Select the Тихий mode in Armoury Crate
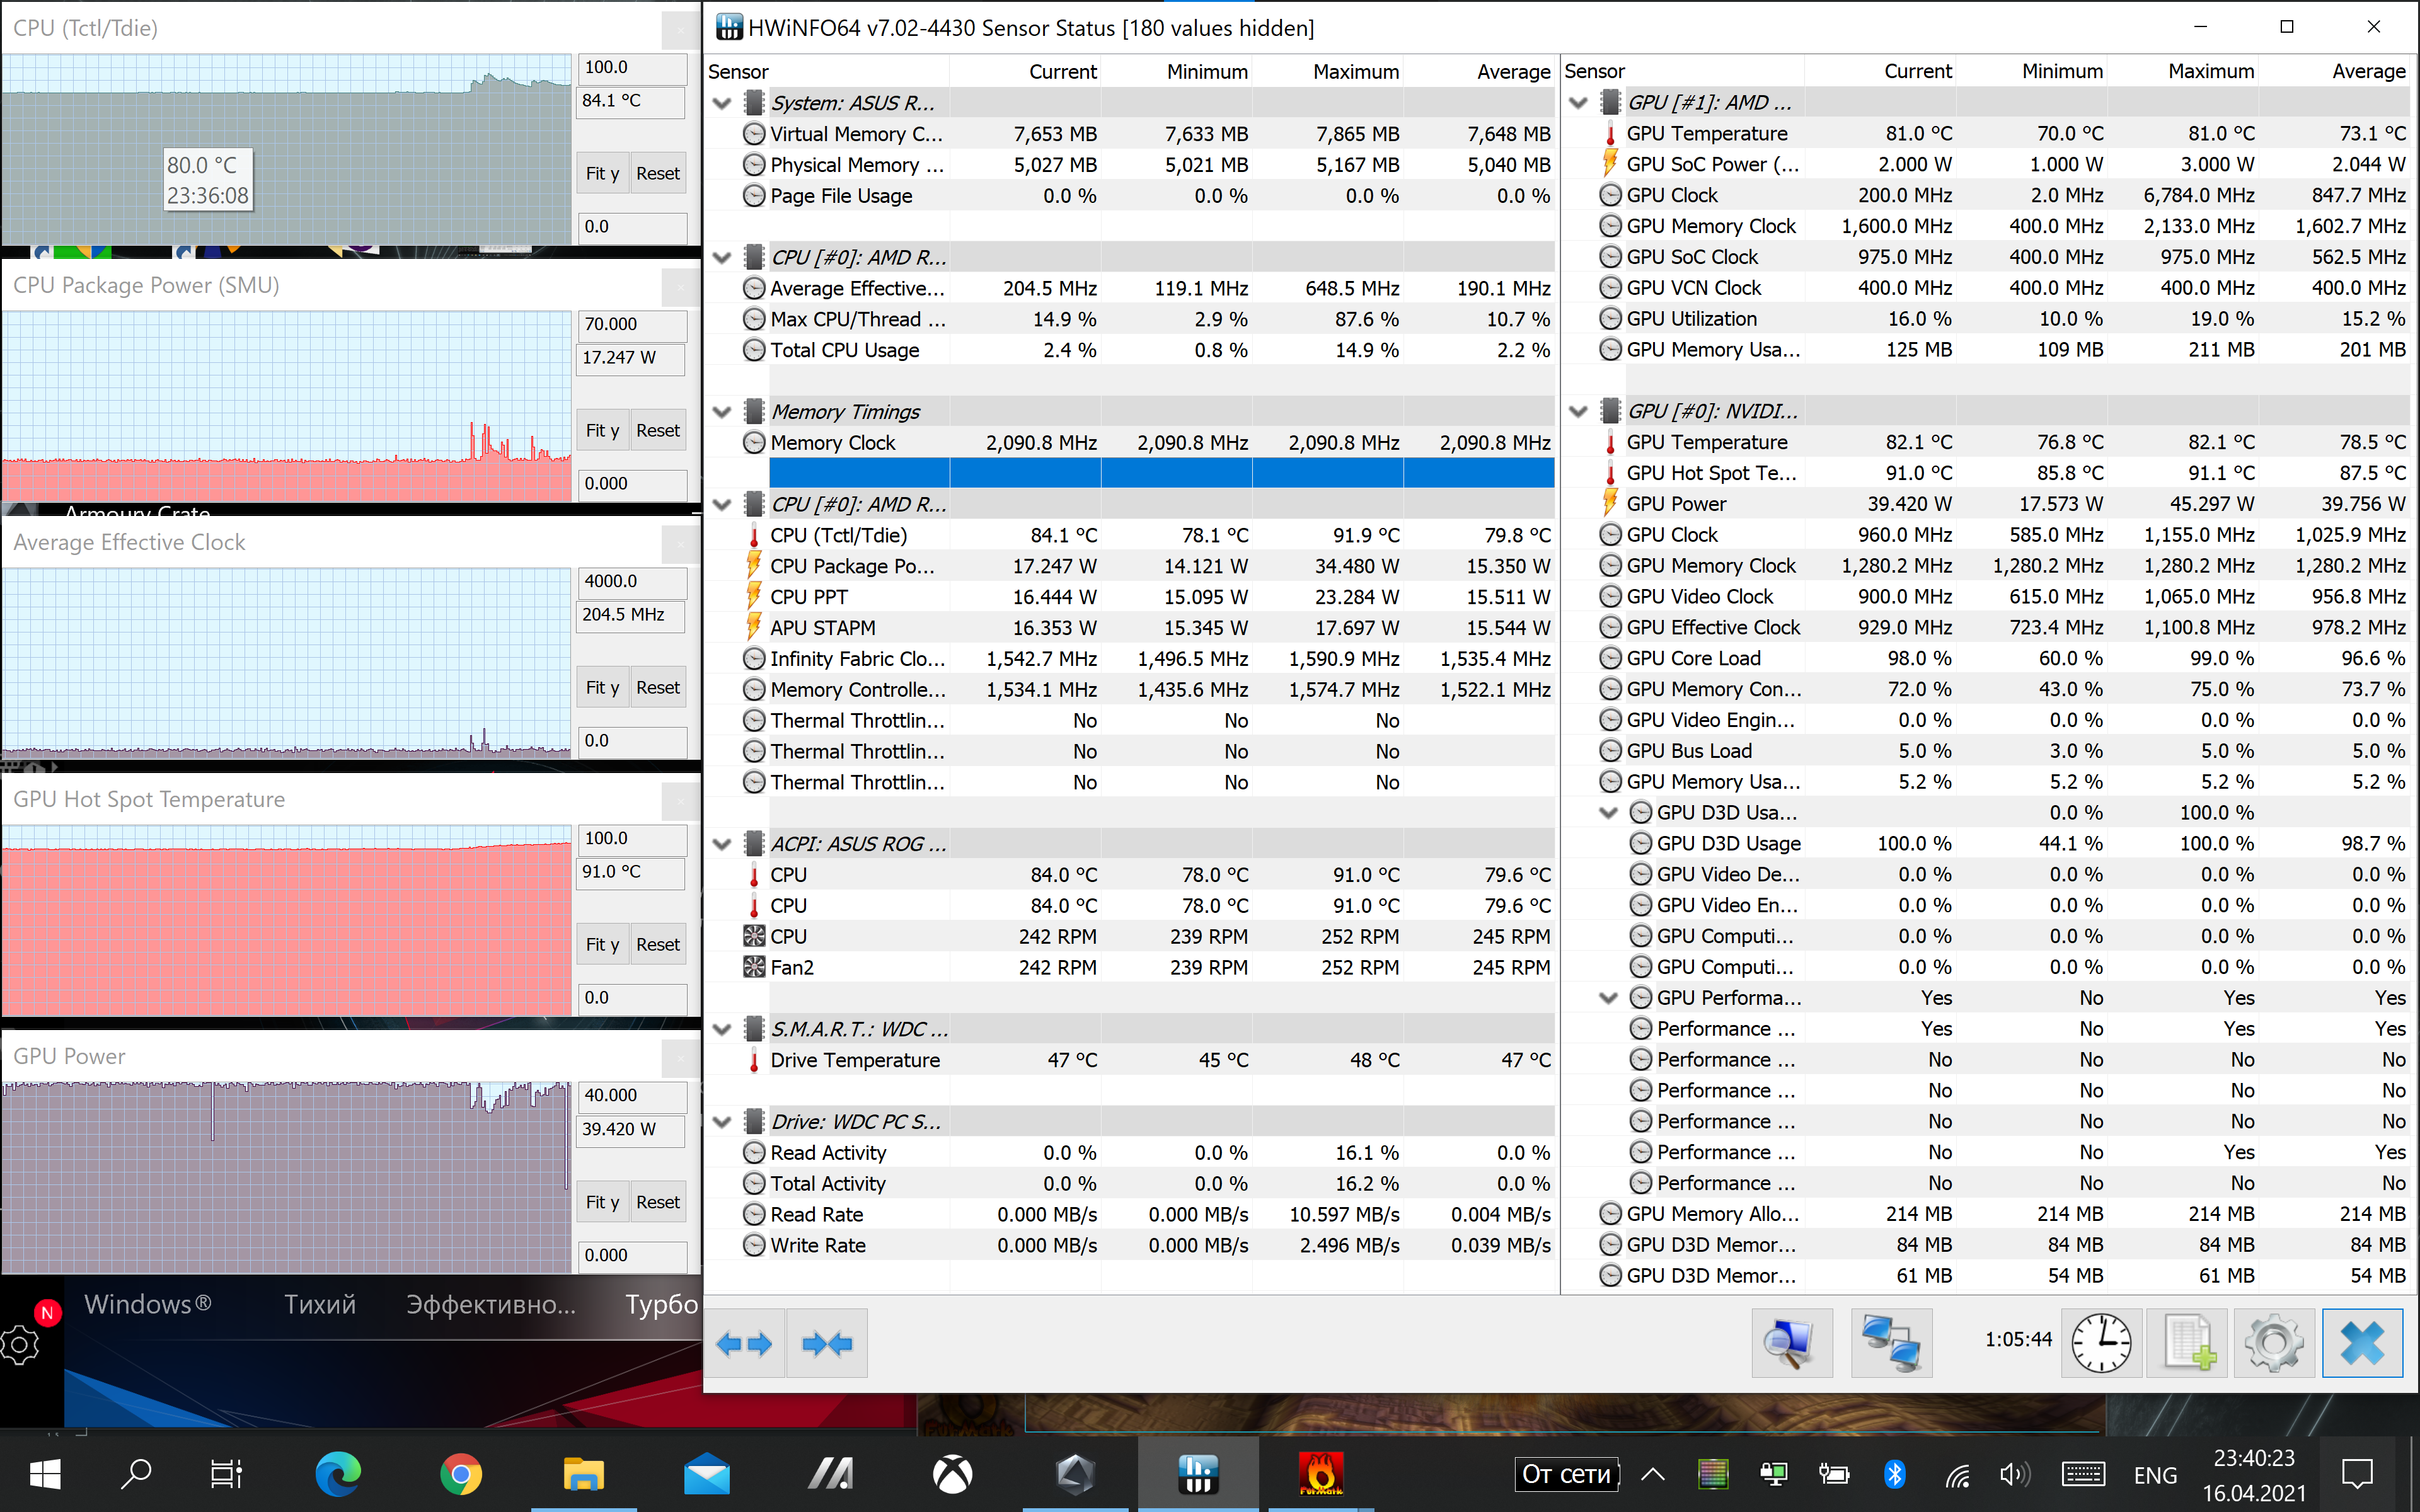Viewport: 2420px width, 1512px height. coord(320,1304)
